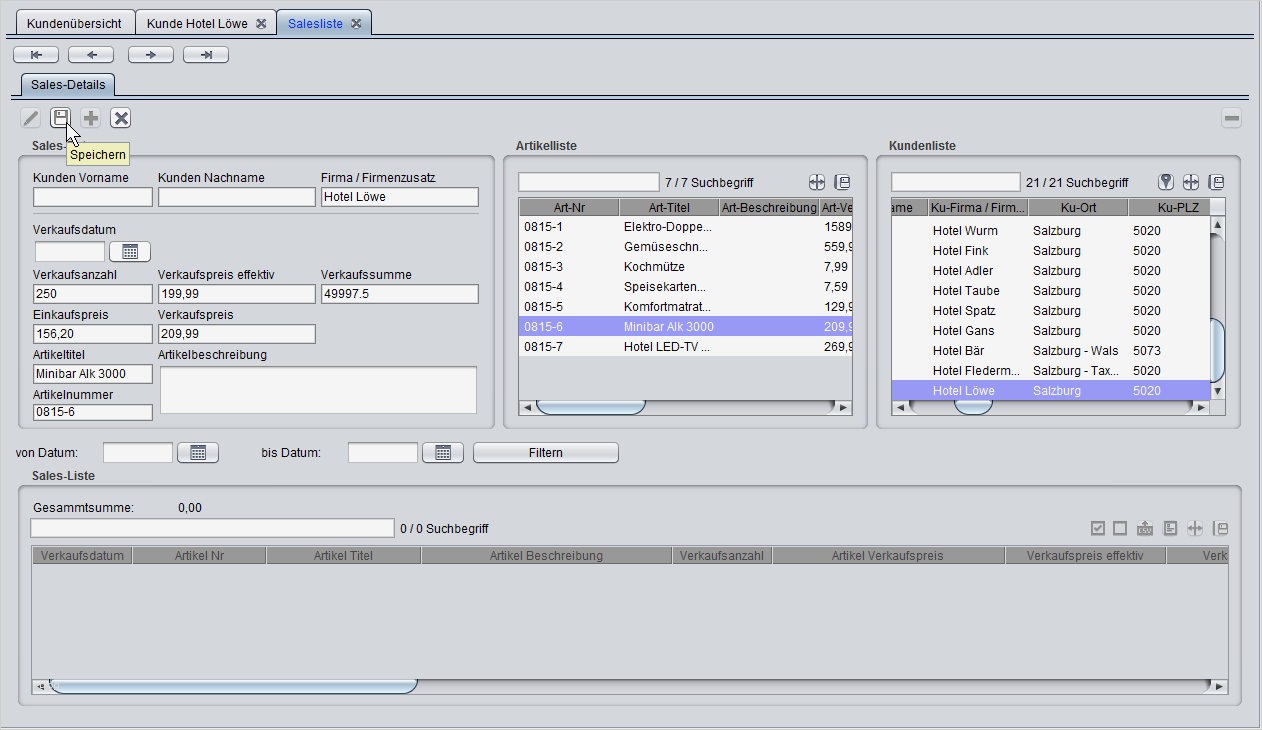Click the Artikelliste horizontal scrollbar thumb

coord(591,407)
